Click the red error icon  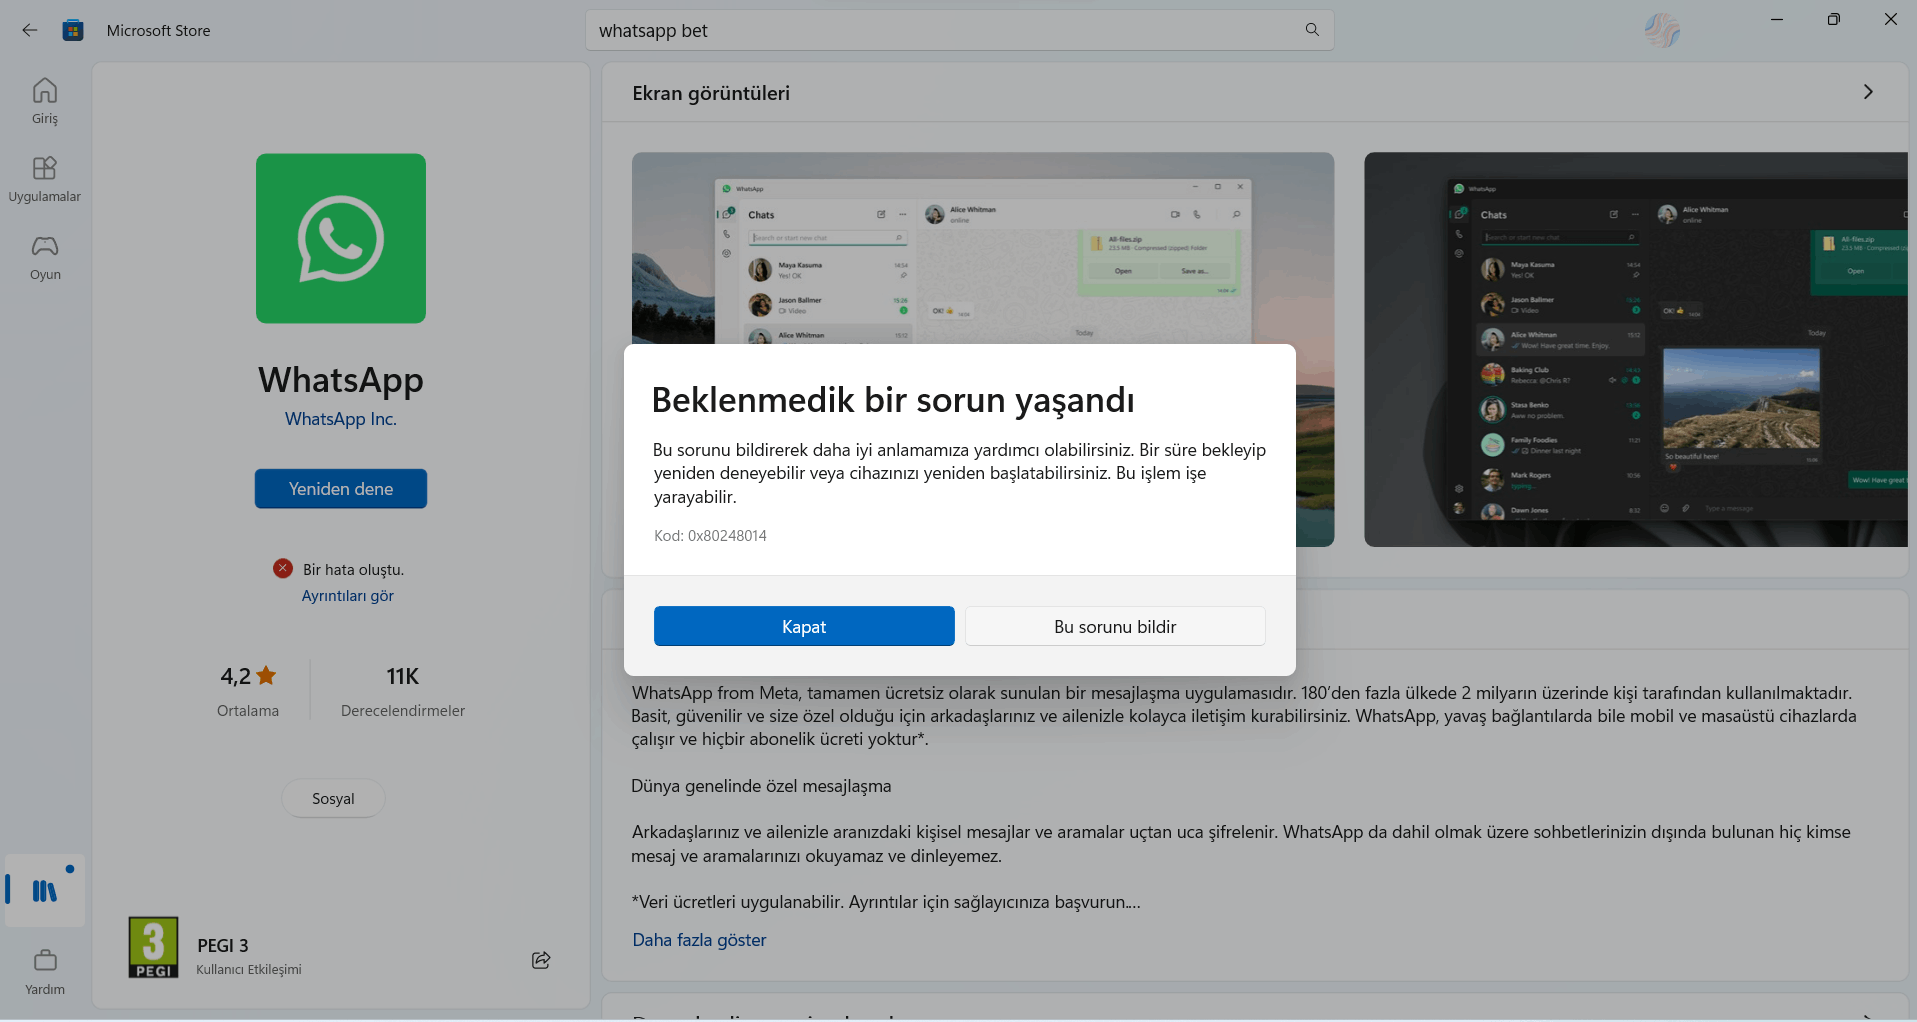coord(283,568)
